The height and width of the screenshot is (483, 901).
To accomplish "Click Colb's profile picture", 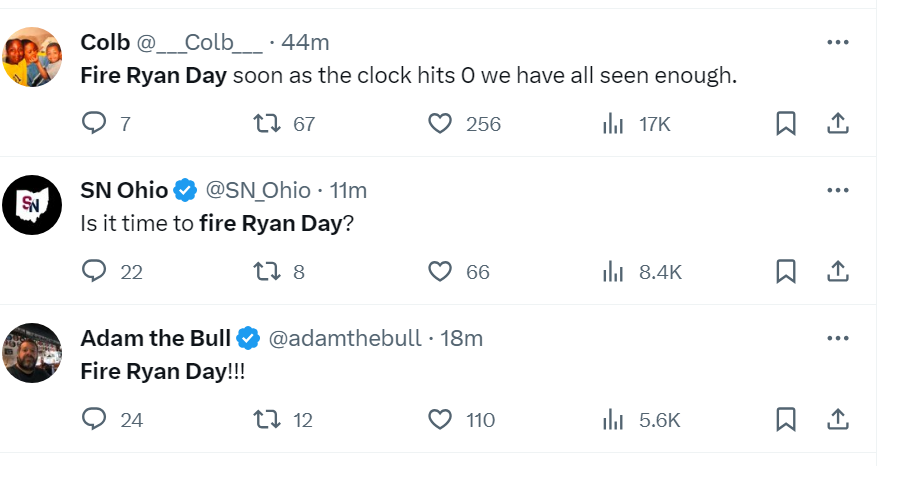I will [33, 58].
